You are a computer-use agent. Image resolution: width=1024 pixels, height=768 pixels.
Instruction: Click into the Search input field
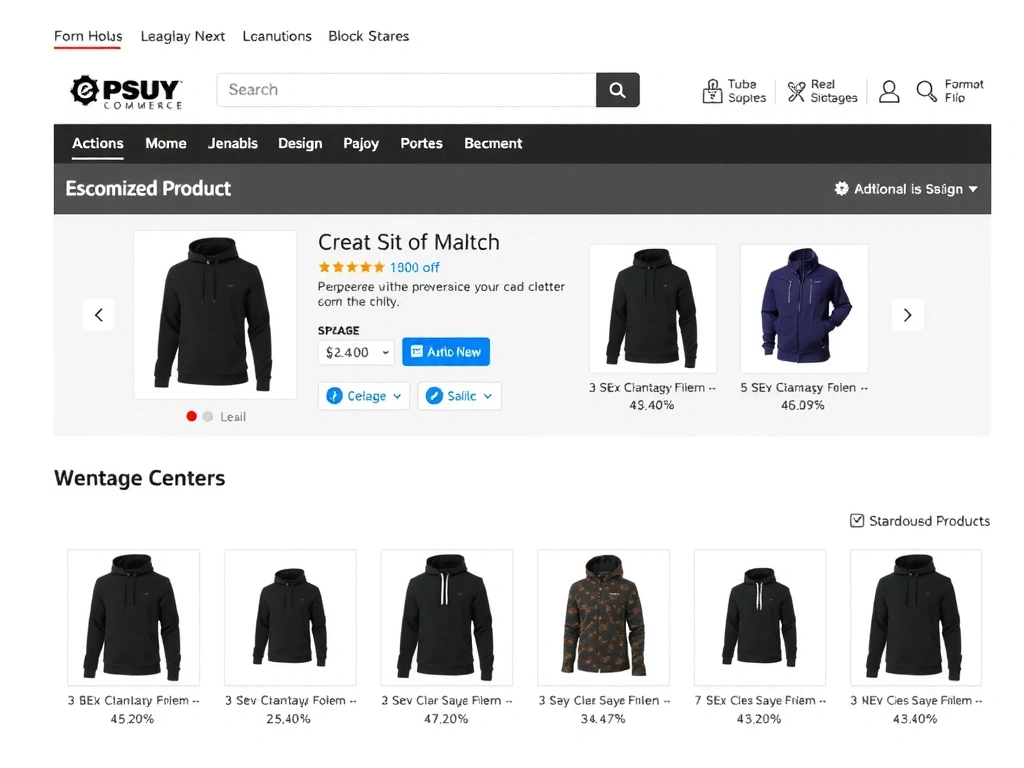coord(406,90)
